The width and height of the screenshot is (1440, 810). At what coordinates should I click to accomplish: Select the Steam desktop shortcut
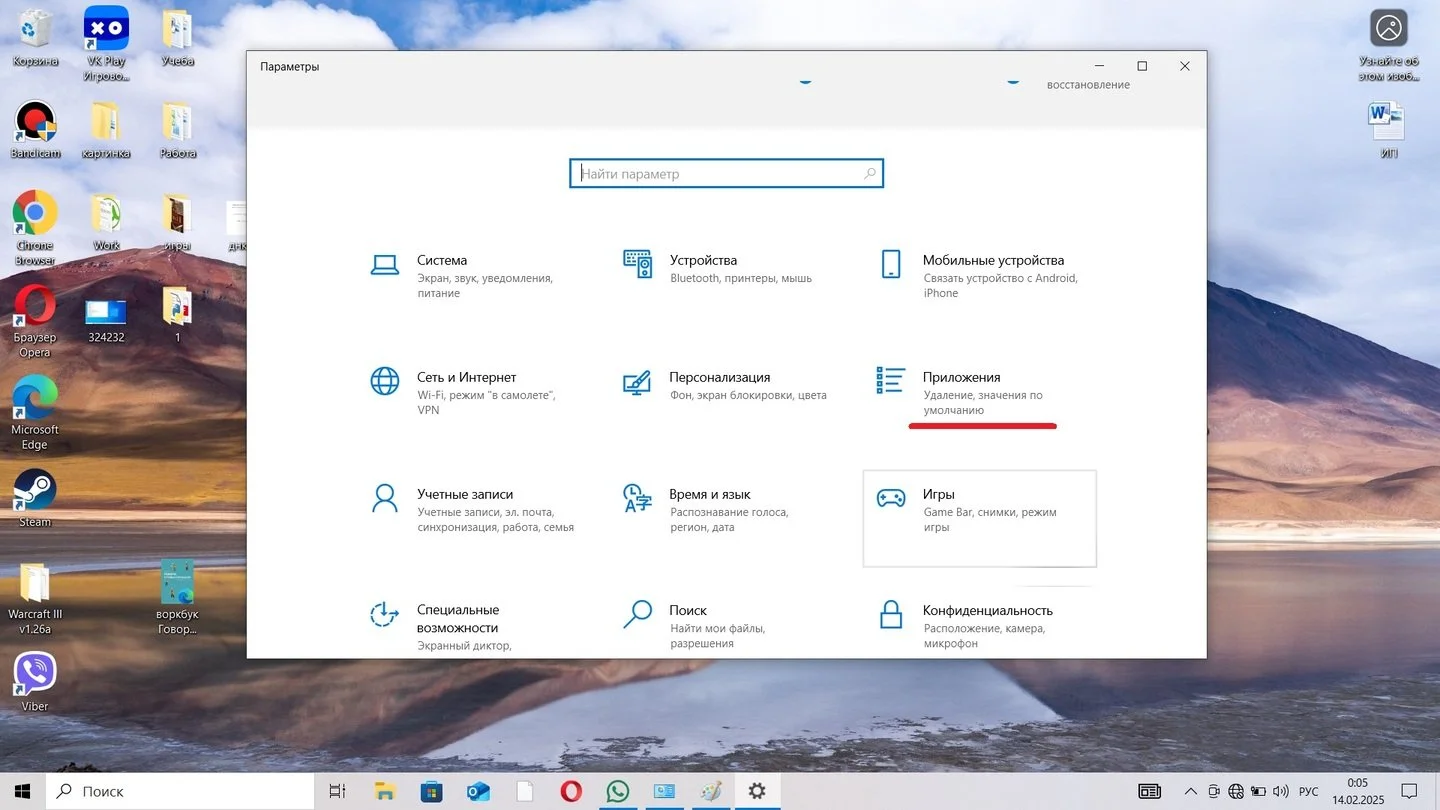(x=35, y=498)
